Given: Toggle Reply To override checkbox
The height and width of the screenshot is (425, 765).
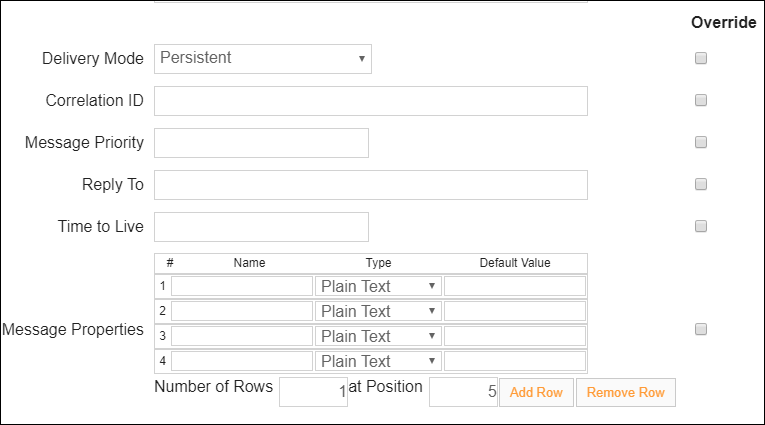Looking at the screenshot, I should tap(701, 184).
